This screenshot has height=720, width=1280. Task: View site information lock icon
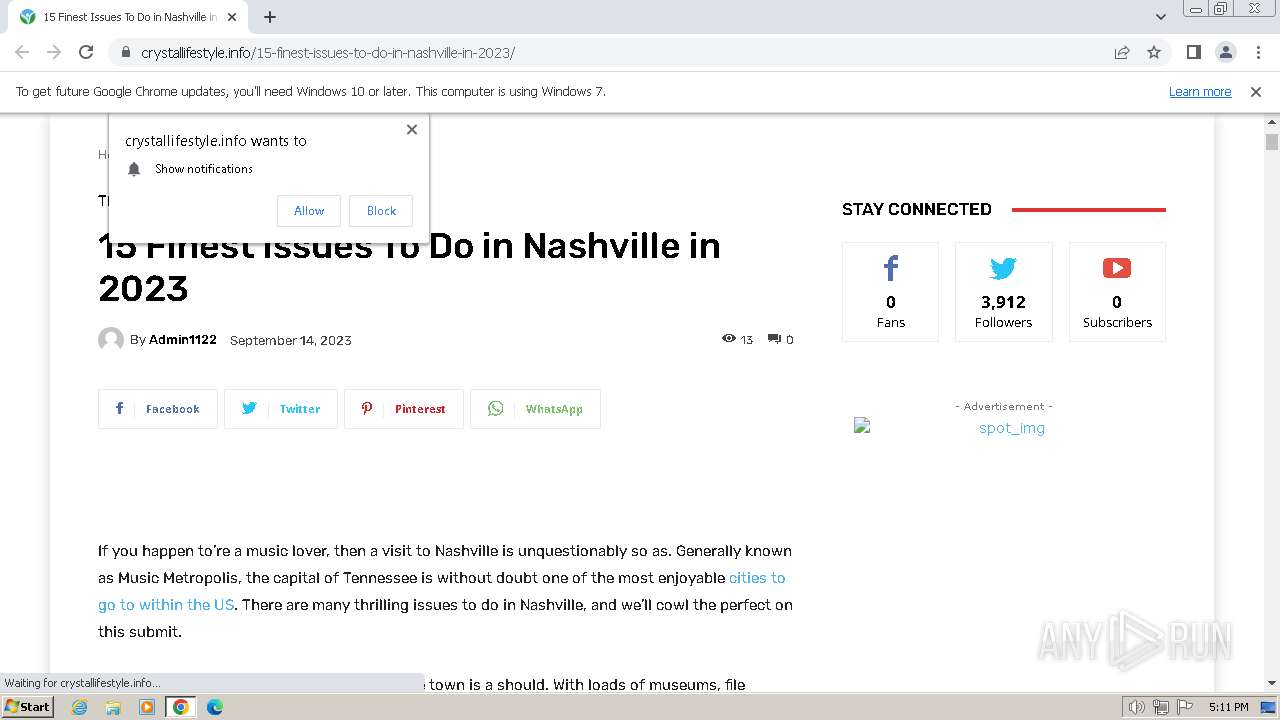coord(126,52)
